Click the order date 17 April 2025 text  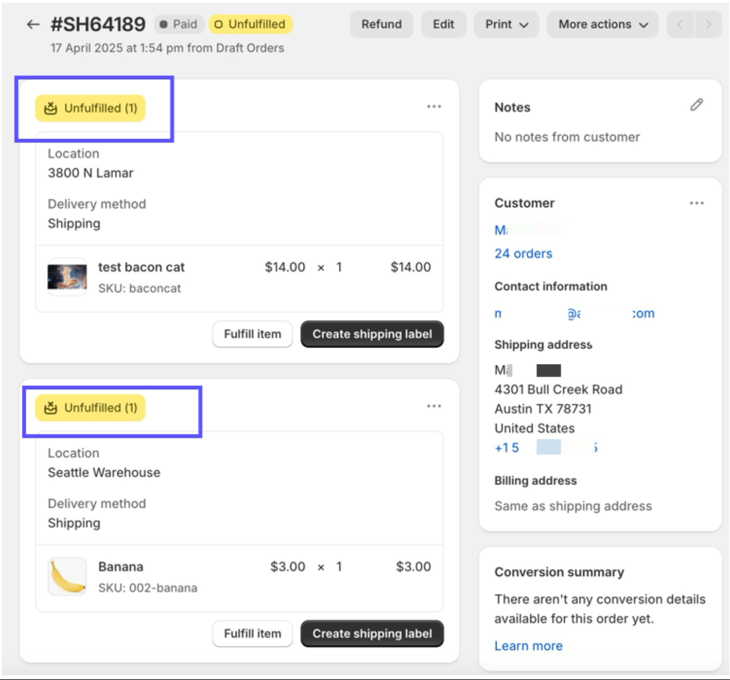tap(167, 48)
